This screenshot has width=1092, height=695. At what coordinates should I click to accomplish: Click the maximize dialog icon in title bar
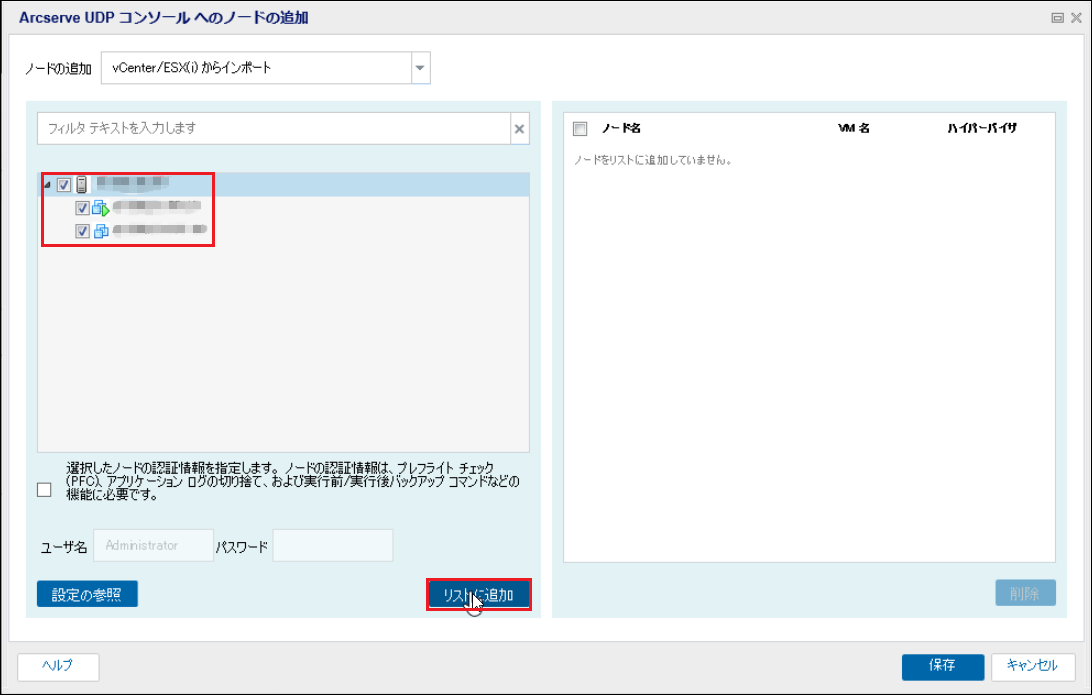coord(1057,18)
